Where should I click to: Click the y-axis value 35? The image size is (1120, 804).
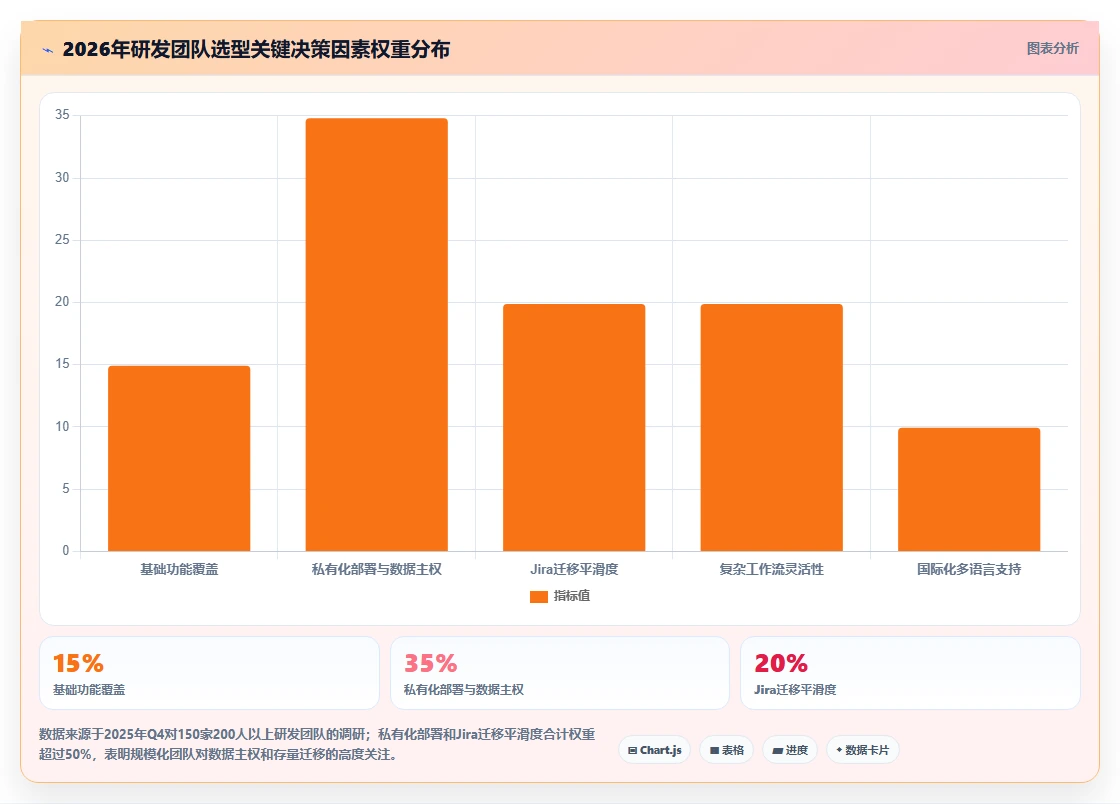pyautogui.click(x=62, y=115)
